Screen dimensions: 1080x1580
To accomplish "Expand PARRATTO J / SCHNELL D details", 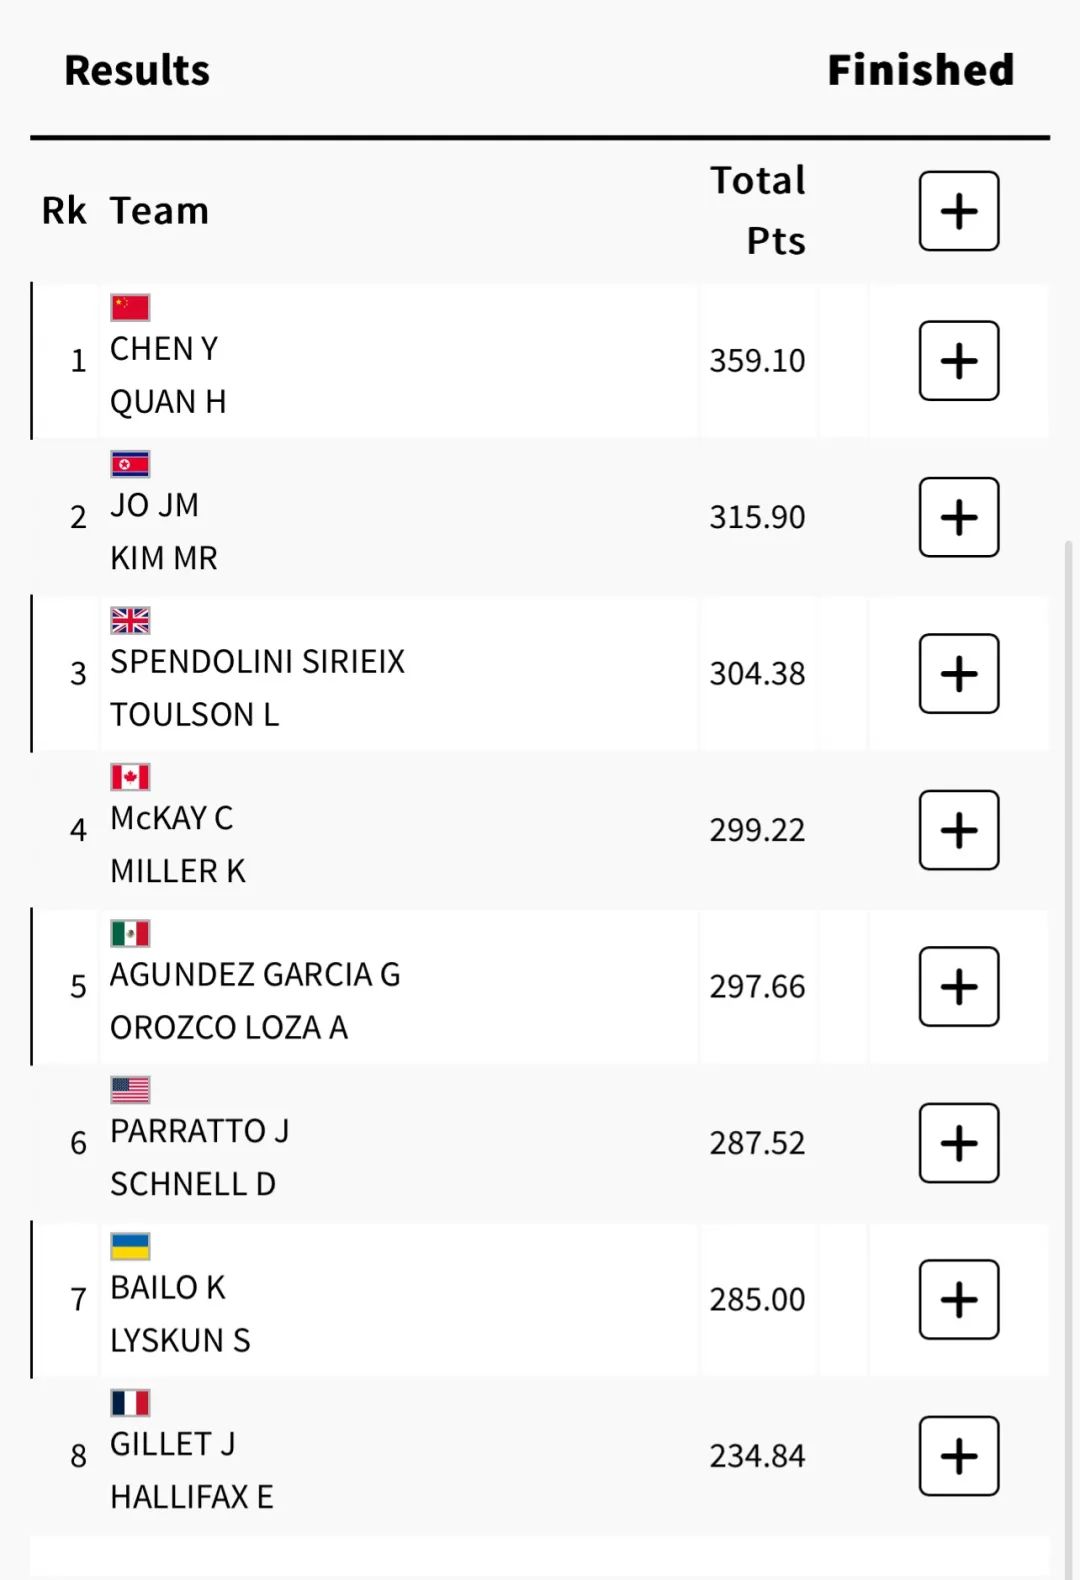I will (x=959, y=1143).
